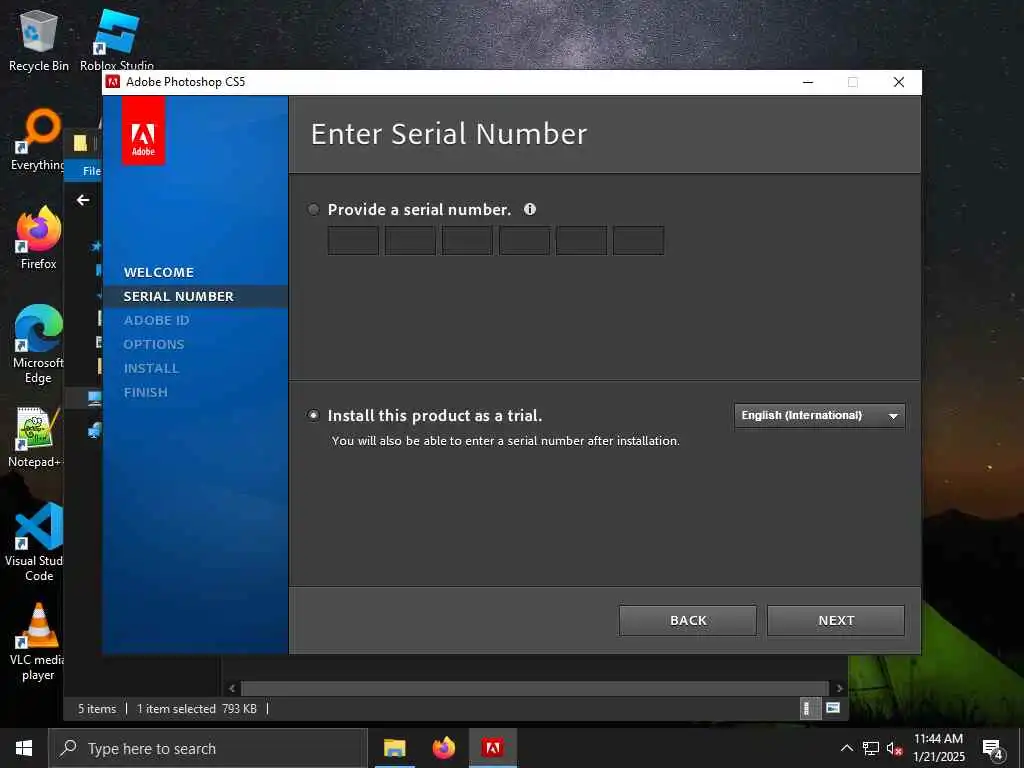This screenshot has width=1024, height=768.
Task: Click the back arrow in File Explorer
Action: coord(83,200)
